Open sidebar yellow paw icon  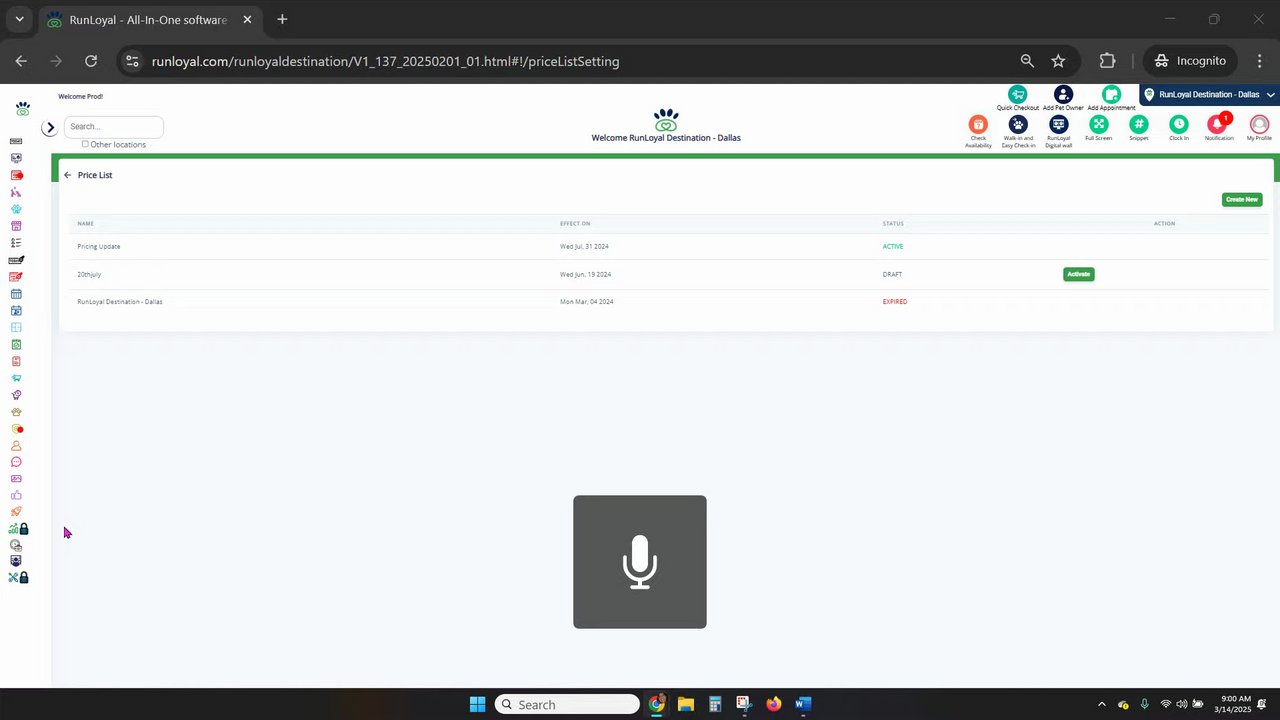click(x=16, y=412)
